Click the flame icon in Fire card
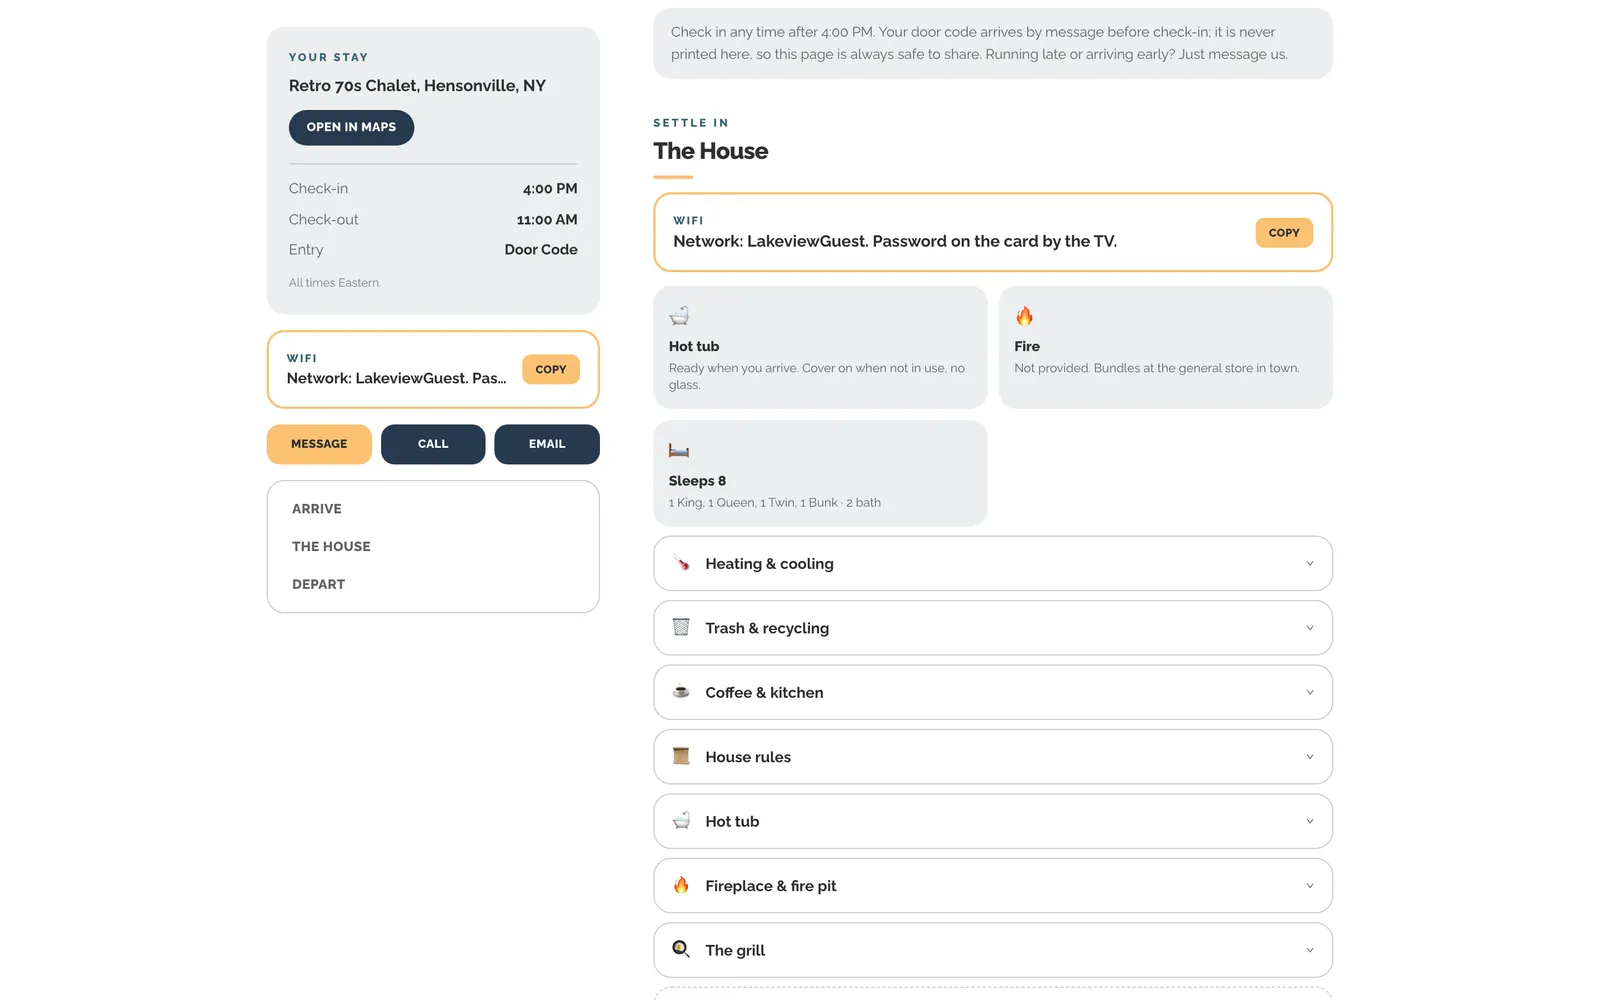The height and width of the screenshot is (1000, 1600). click(x=1024, y=316)
